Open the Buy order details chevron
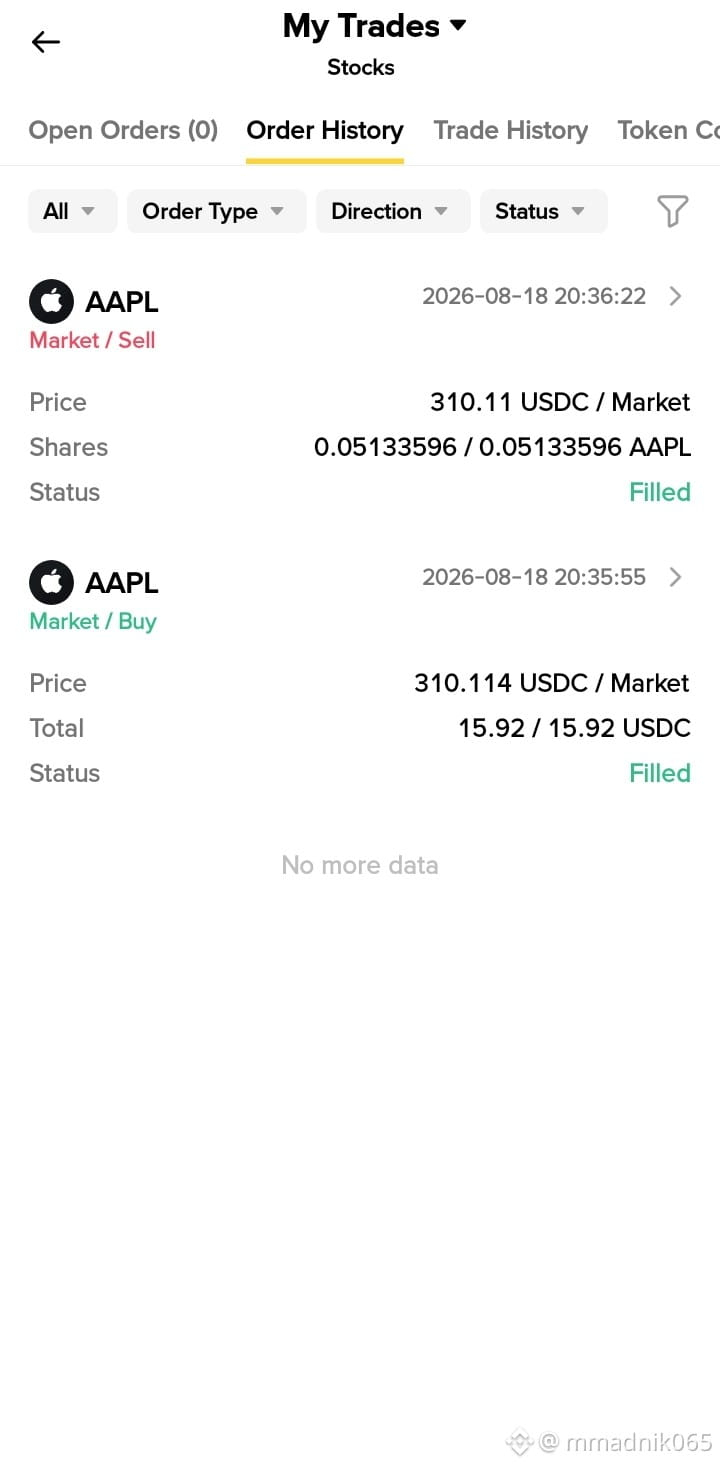 point(676,577)
